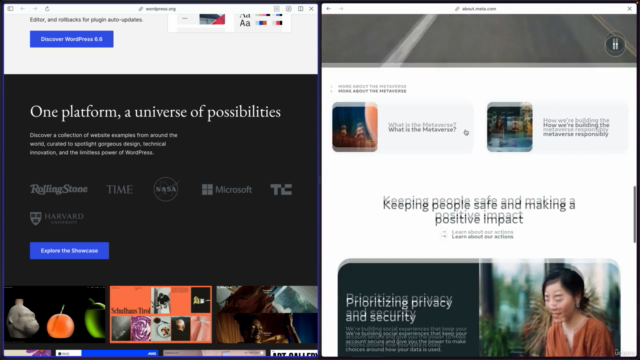The width and height of the screenshot is (640, 360).
Task: Open How we're building the metaverse responsibly card
Action: coord(558,127)
